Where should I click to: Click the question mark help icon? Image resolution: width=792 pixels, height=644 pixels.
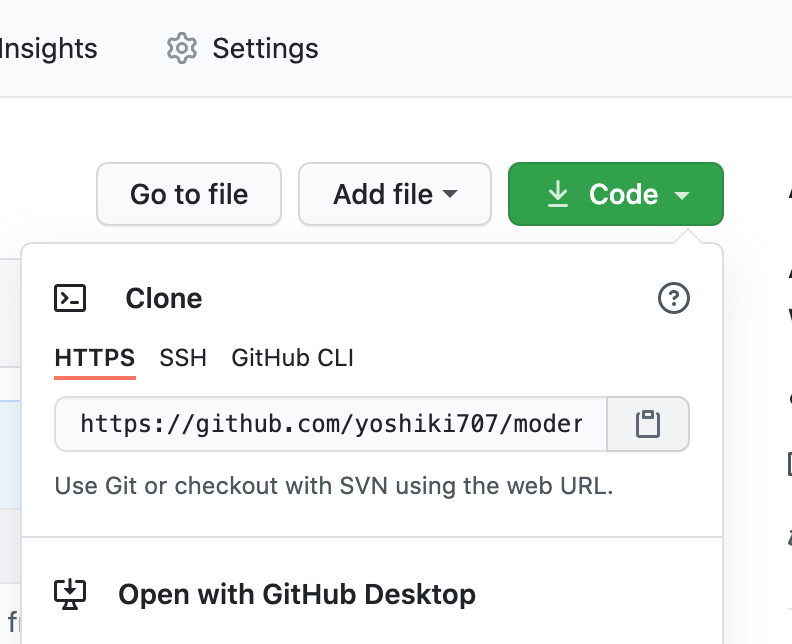pos(673,298)
